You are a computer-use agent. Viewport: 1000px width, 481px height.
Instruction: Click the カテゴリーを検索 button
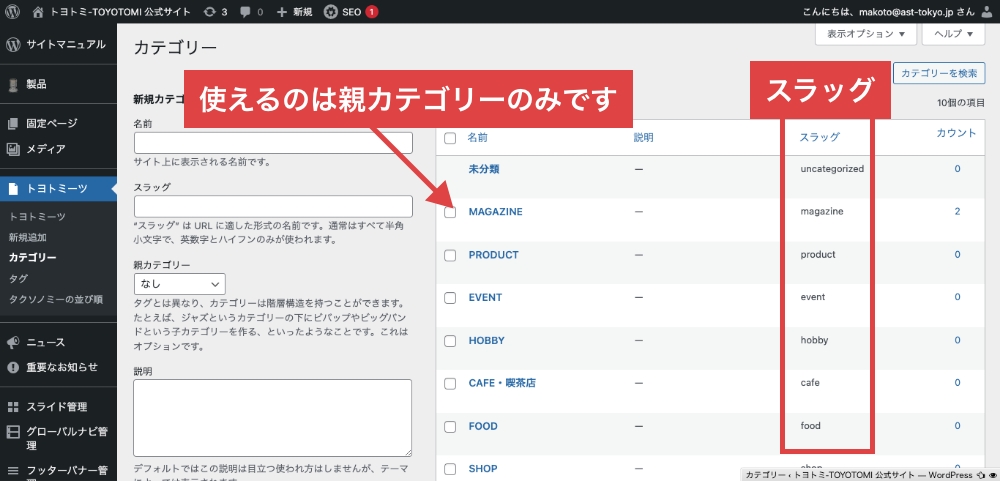[939, 73]
